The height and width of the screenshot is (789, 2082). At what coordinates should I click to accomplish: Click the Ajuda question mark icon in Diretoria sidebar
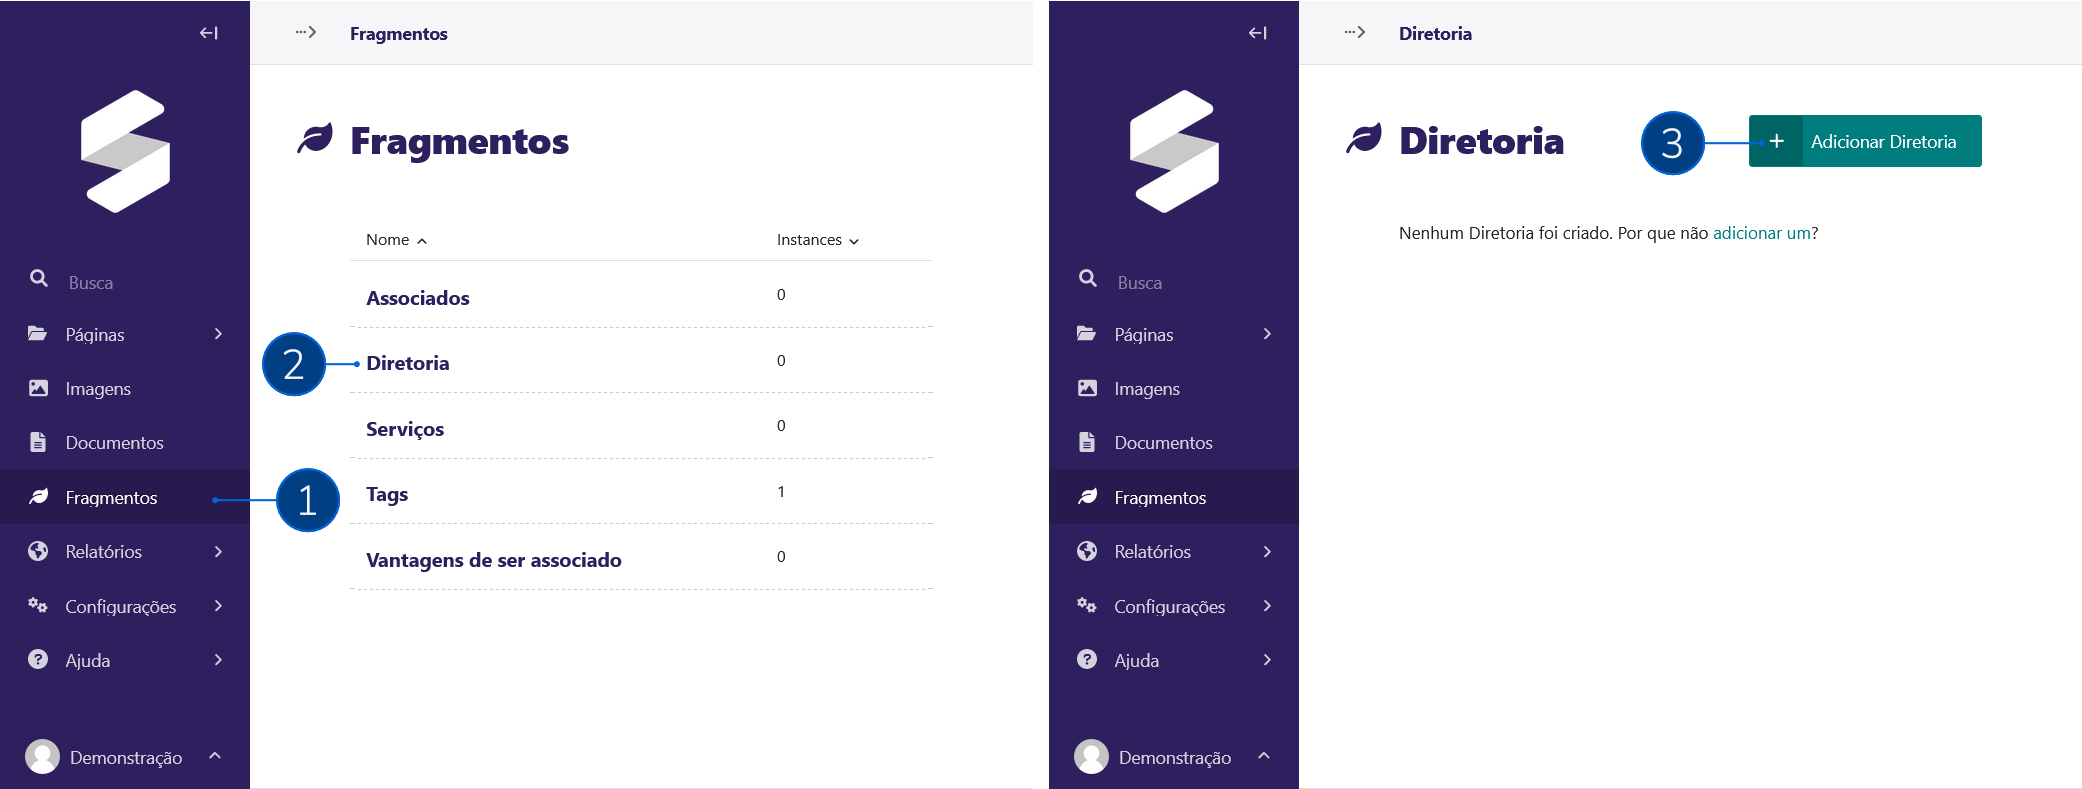[1087, 660]
